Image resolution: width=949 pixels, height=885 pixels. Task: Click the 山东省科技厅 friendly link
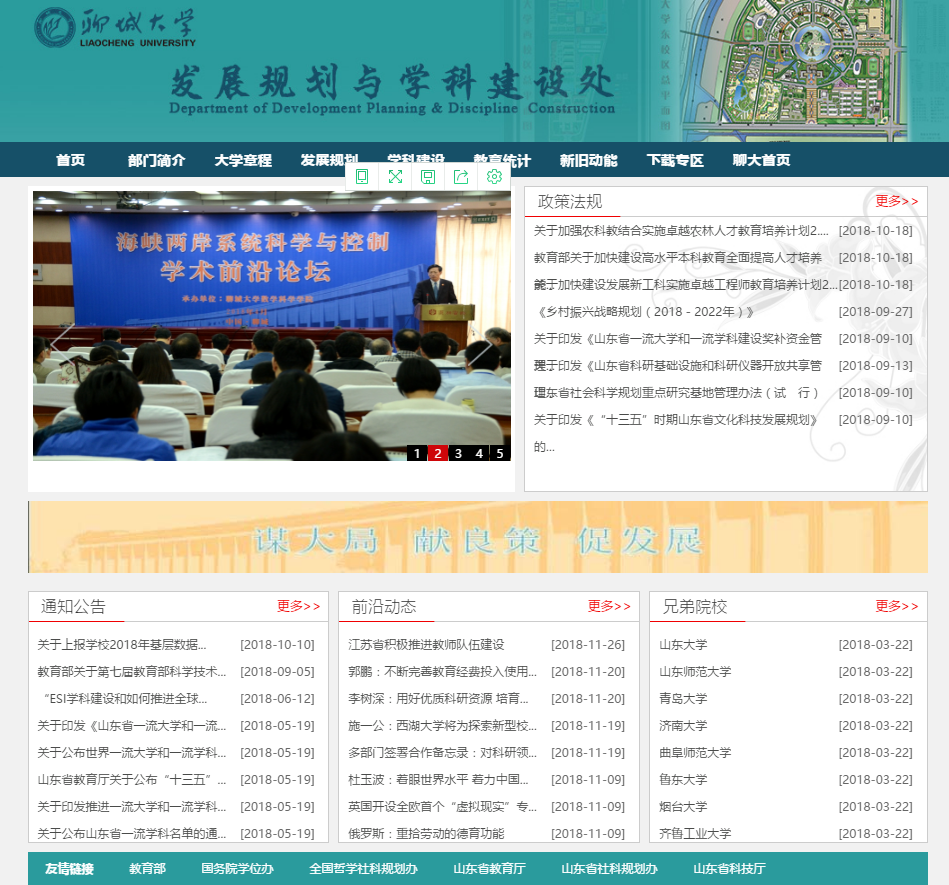pos(729,869)
